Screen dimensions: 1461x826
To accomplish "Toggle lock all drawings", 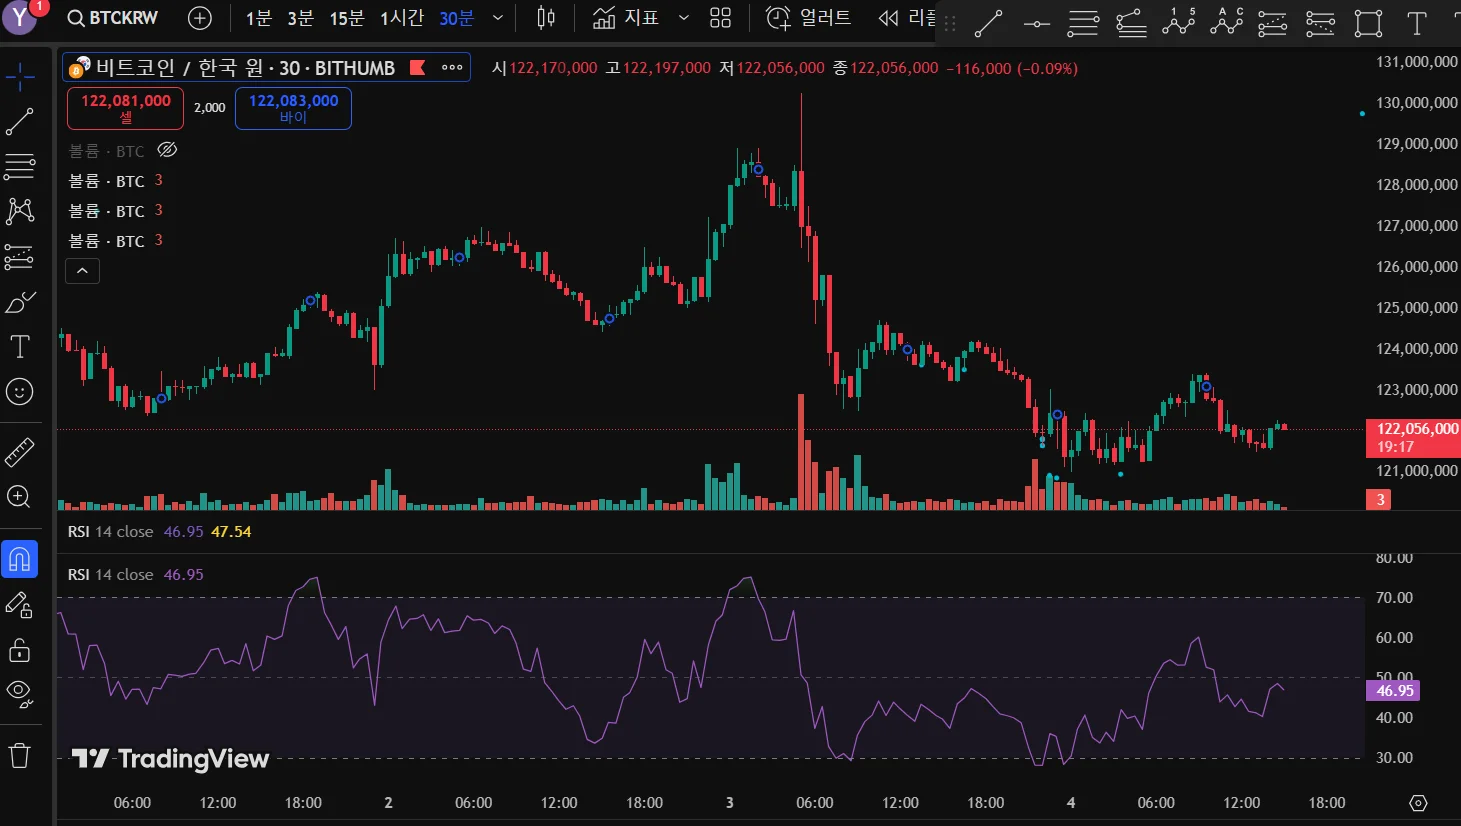I will [x=20, y=651].
